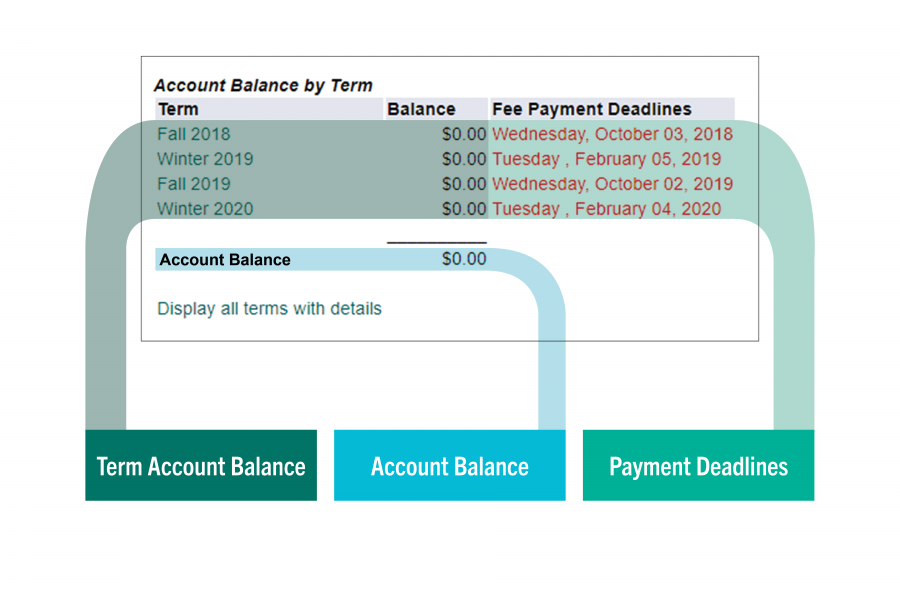Click the total Account Balance $0.00 amount
The height and width of the screenshot is (600, 900).
464,260
